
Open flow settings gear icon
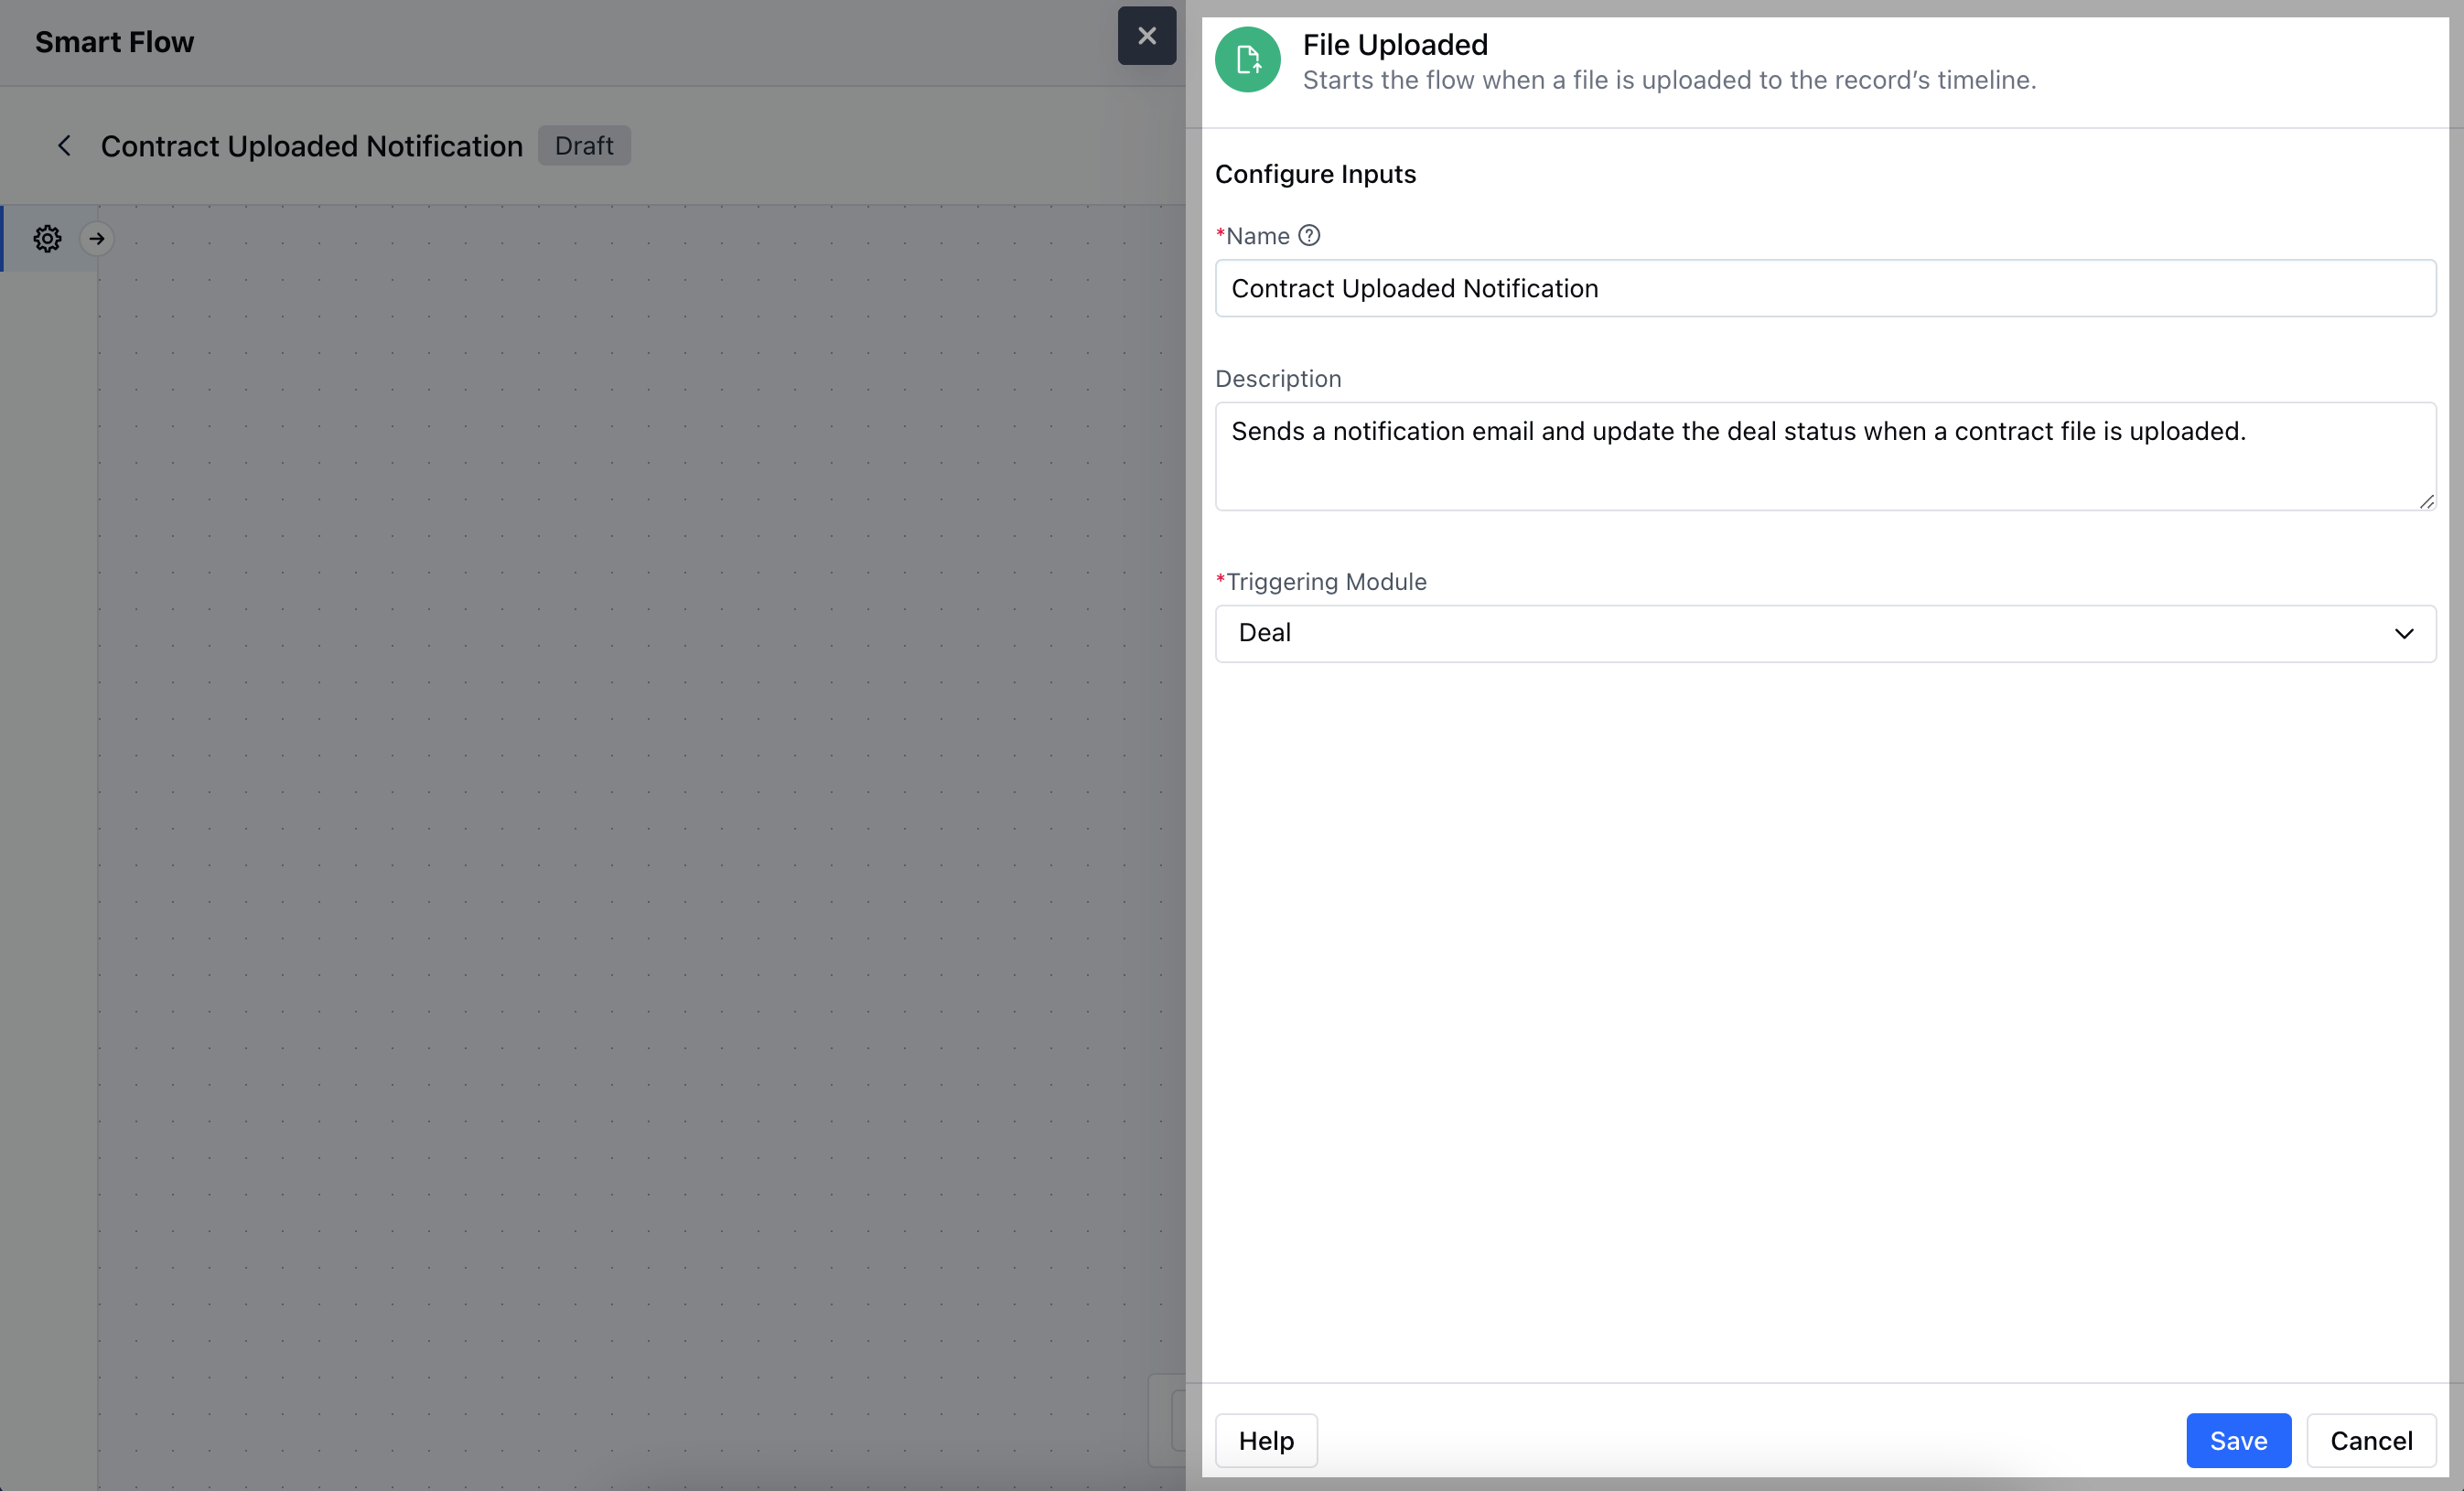click(47, 238)
